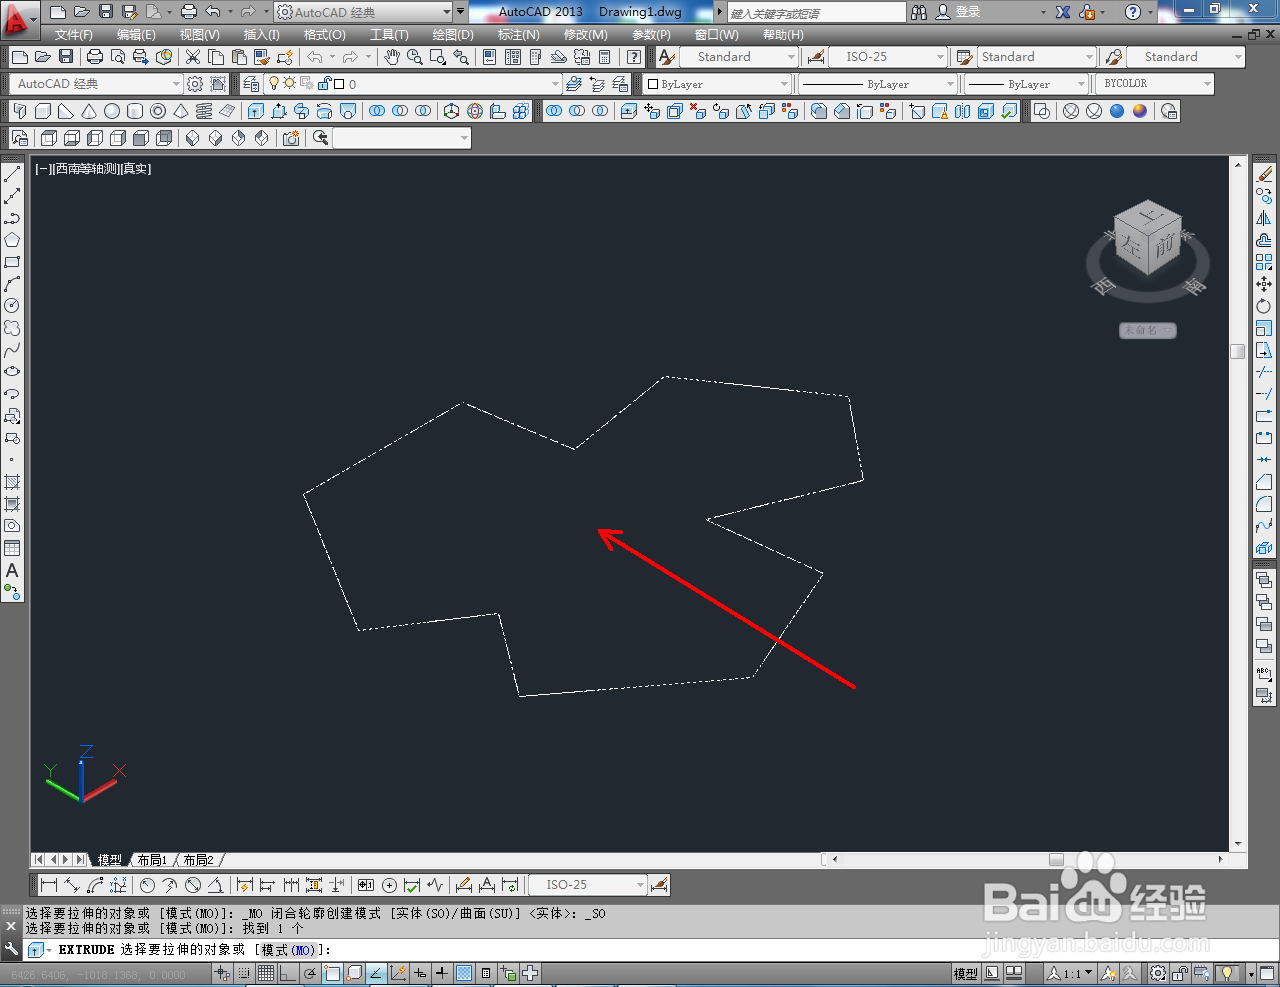Select the Cone solid tool
Viewport: 1280px width, 987px height.
click(89, 111)
